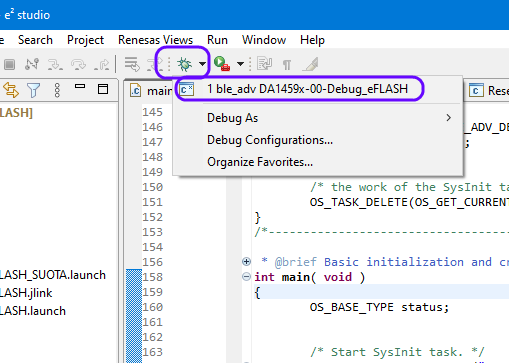Choose Organize Favorites... option

pos(260,162)
